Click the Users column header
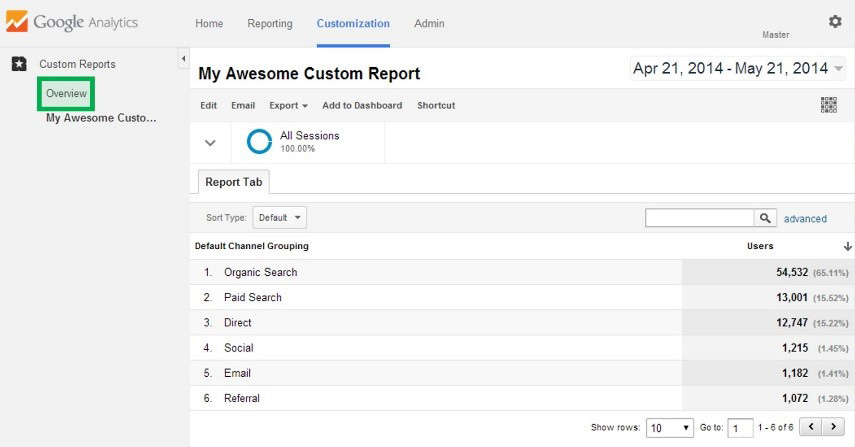 pyautogui.click(x=760, y=246)
